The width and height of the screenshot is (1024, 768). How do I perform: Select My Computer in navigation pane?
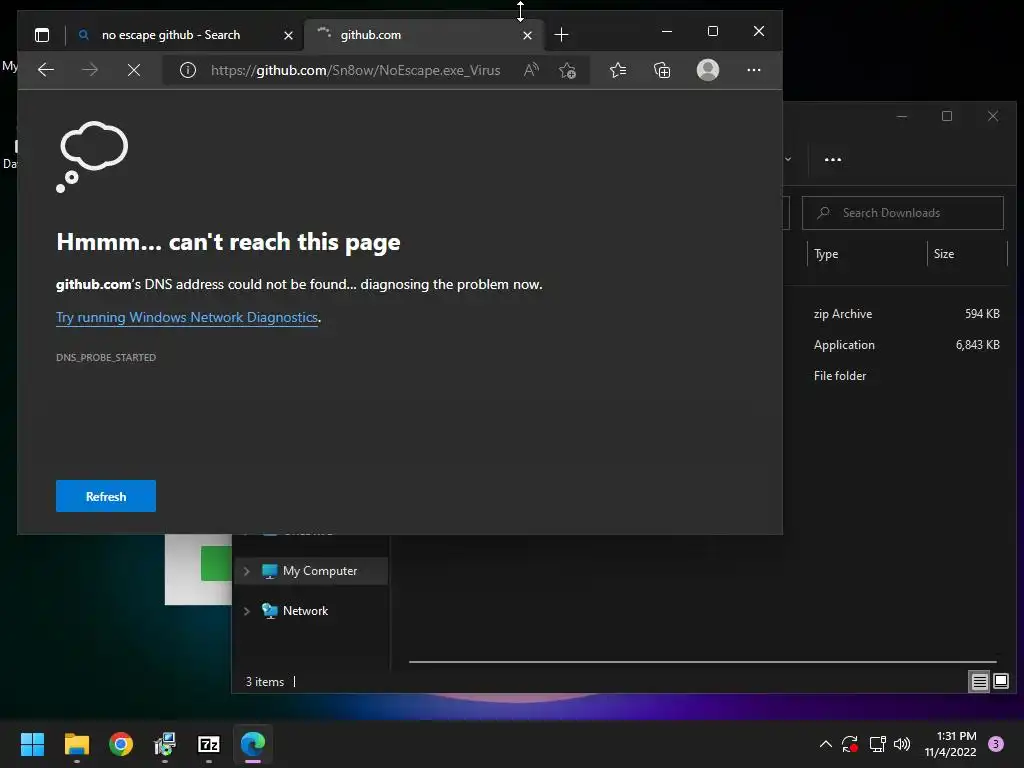pos(311,571)
